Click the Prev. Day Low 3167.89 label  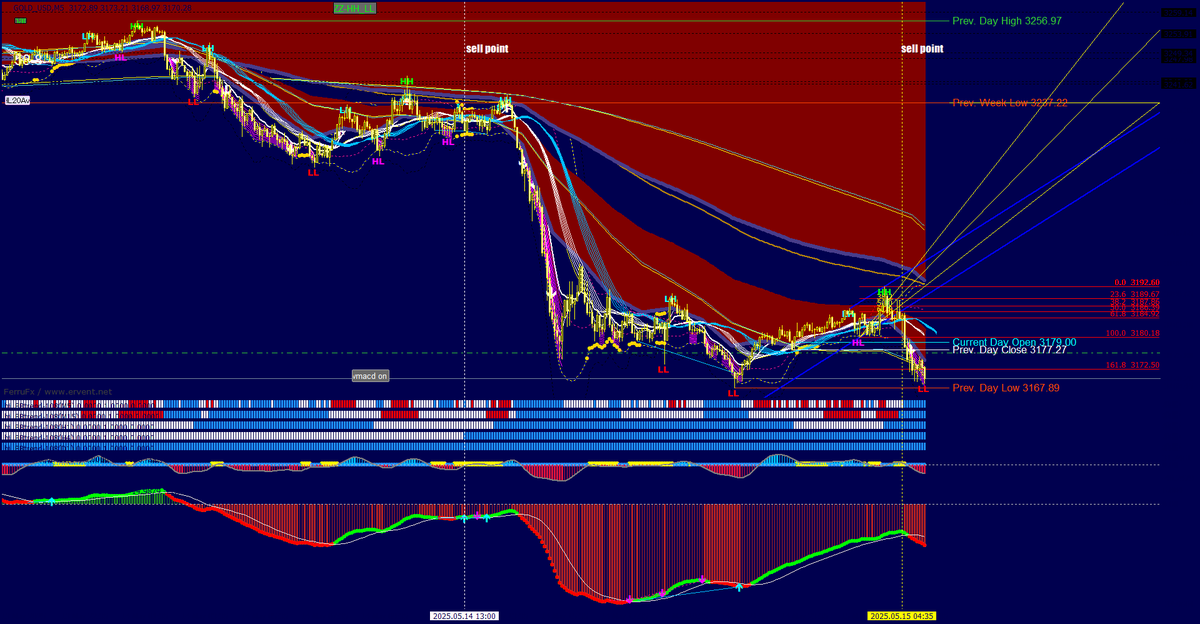coord(1005,388)
